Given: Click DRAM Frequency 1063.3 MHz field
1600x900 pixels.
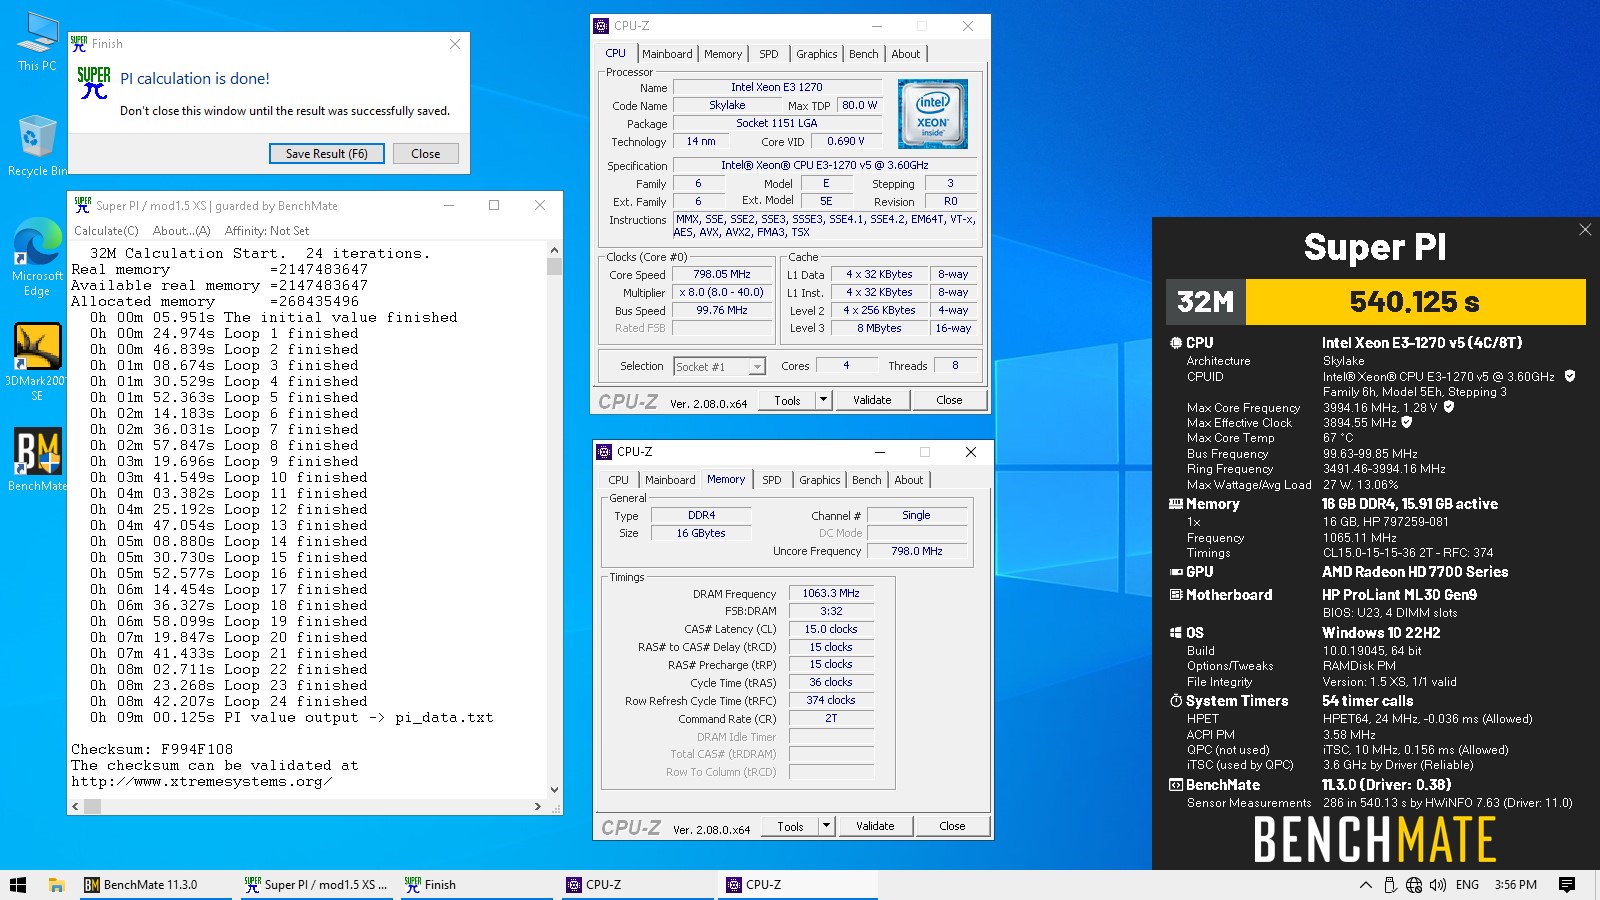Looking at the screenshot, I should pyautogui.click(x=831, y=593).
